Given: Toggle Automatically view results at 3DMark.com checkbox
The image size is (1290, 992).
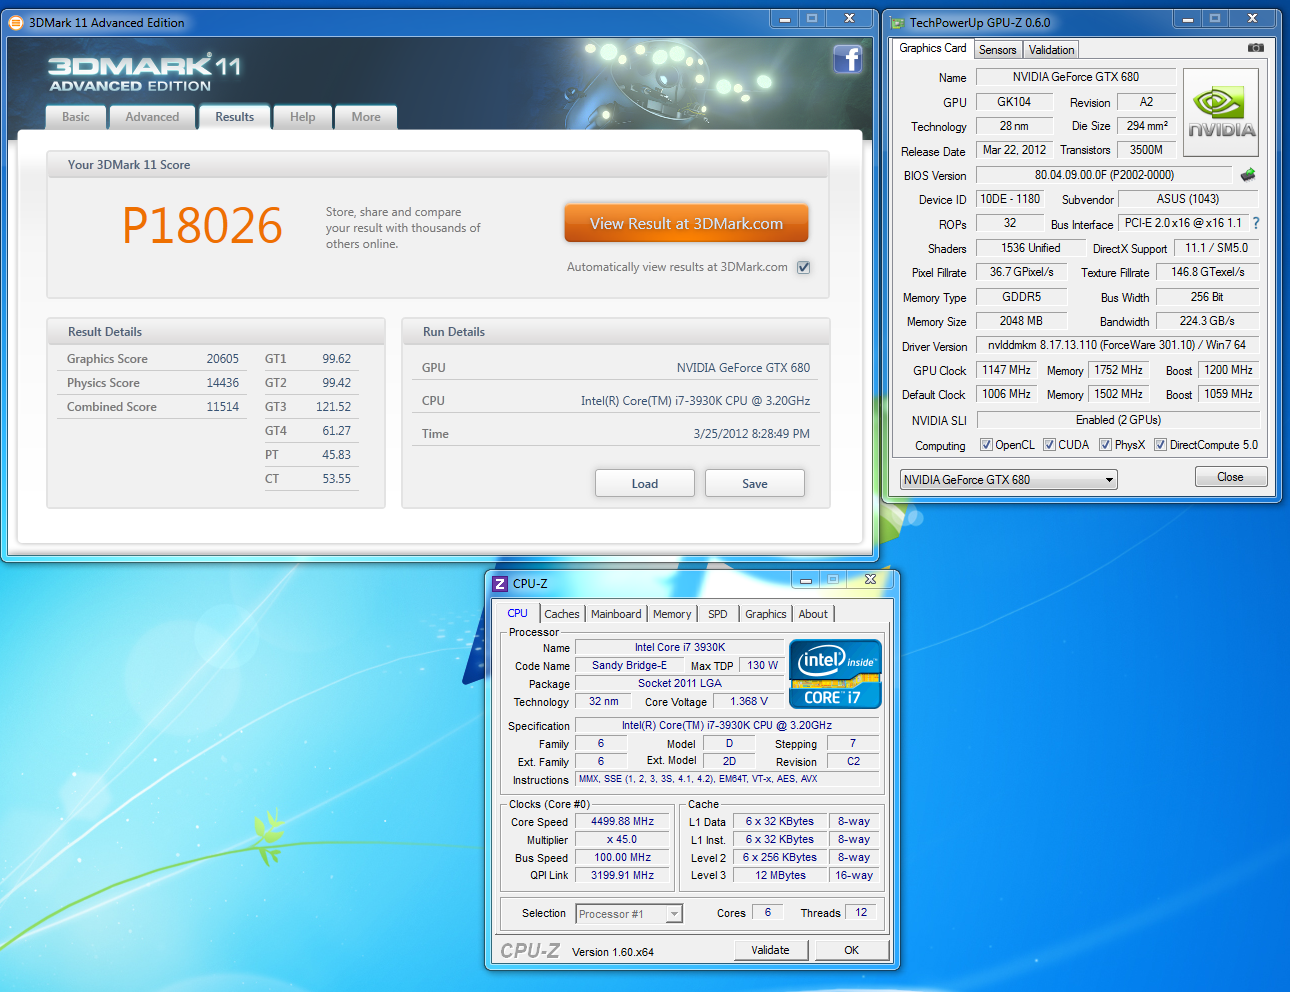Looking at the screenshot, I should [803, 267].
